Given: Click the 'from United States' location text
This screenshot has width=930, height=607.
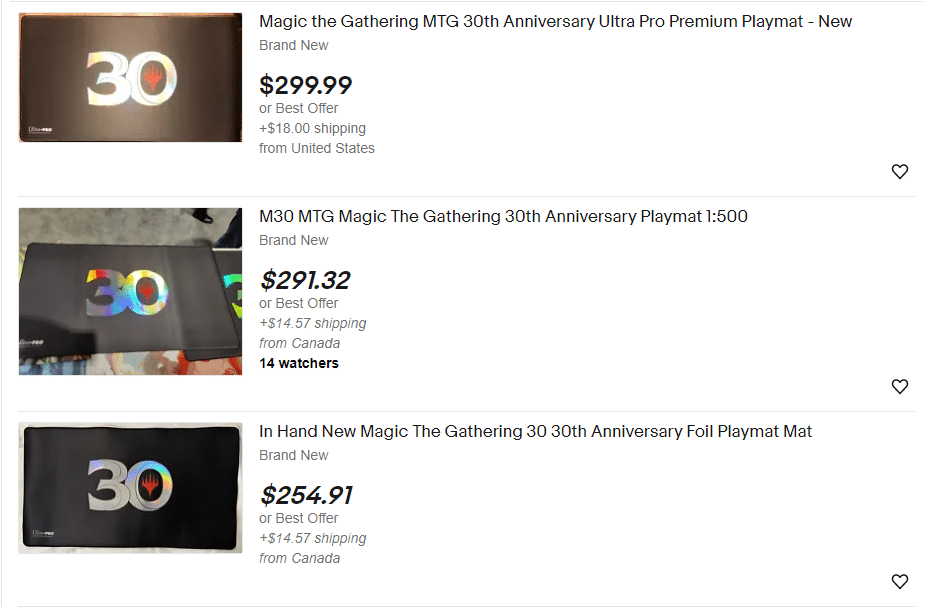Looking at the screenshot, I should pos(316,148).
